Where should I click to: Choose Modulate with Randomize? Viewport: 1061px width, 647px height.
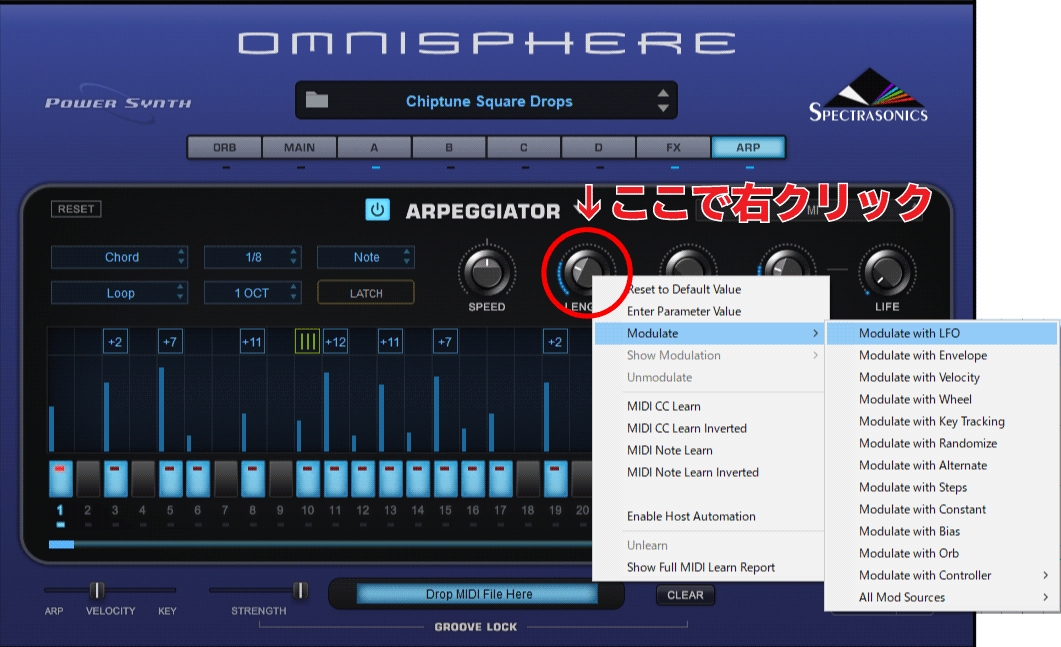[x=941, y=443]
